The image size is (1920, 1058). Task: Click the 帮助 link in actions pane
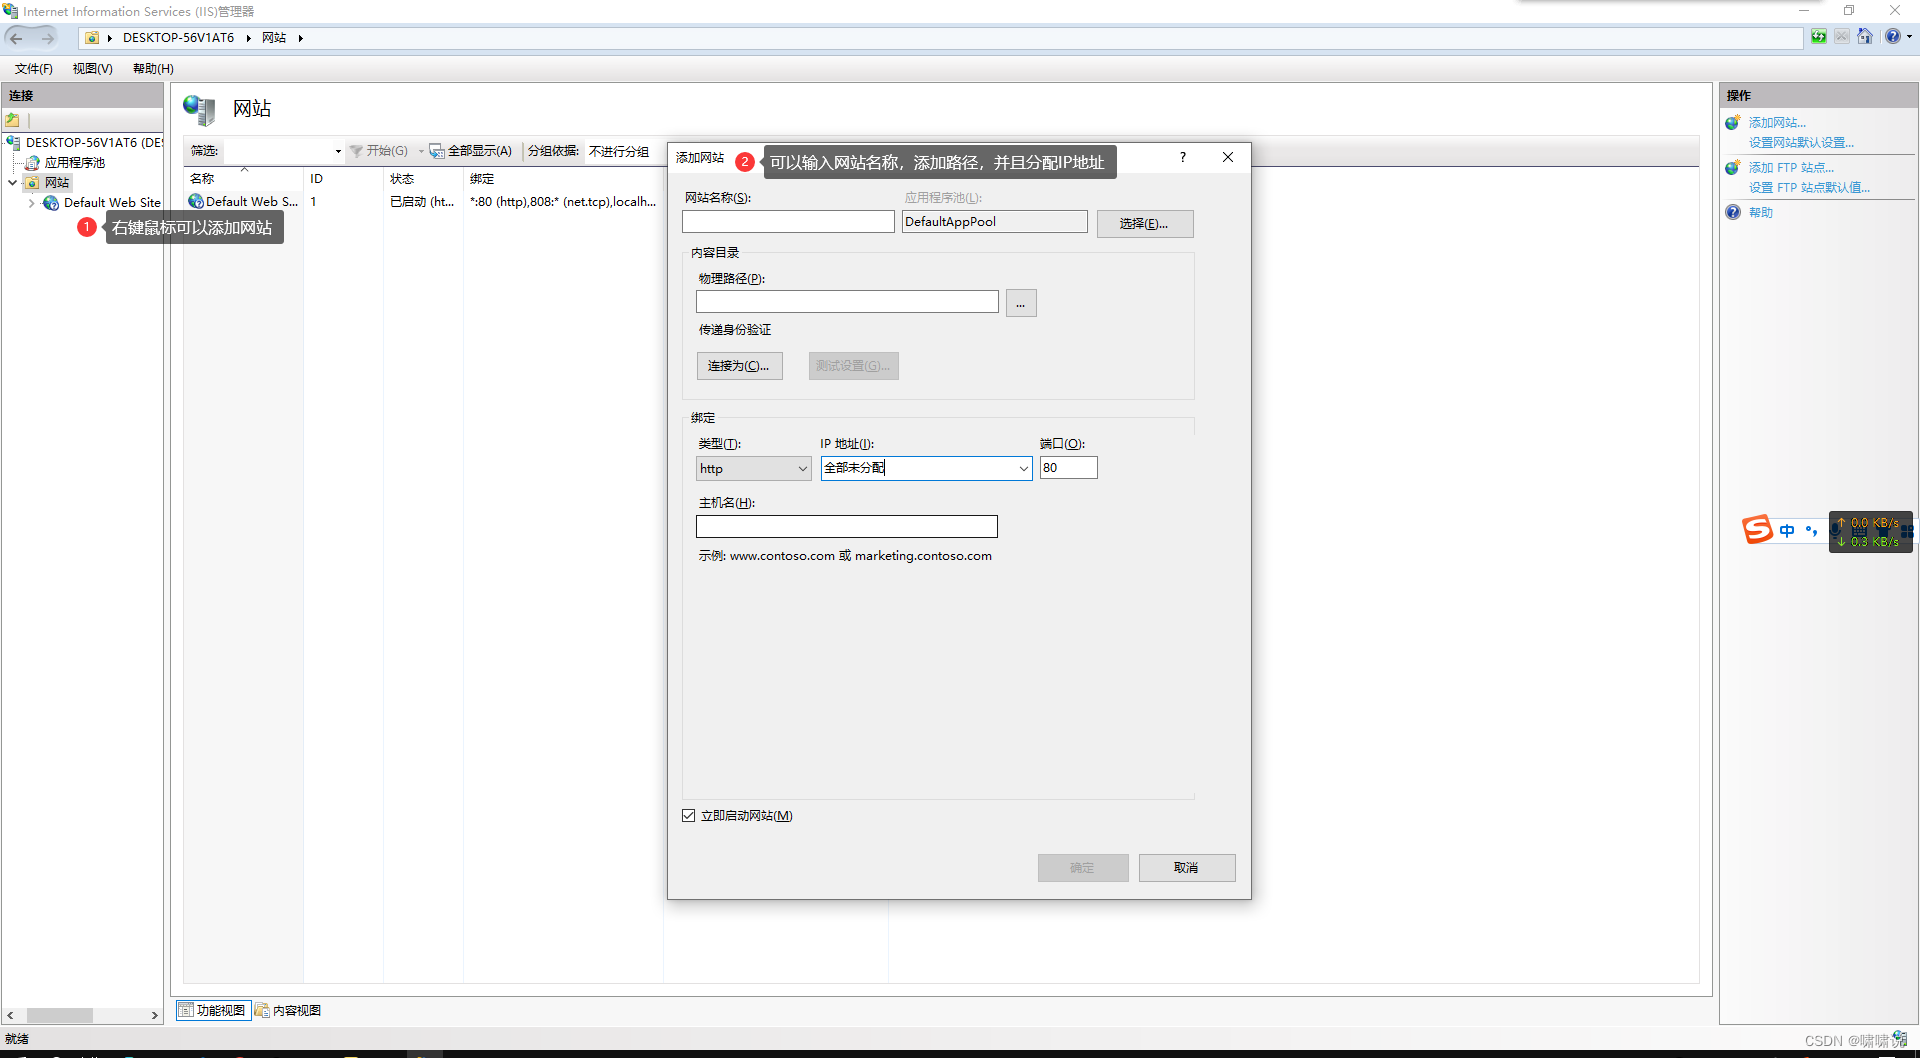point(1761,213)
